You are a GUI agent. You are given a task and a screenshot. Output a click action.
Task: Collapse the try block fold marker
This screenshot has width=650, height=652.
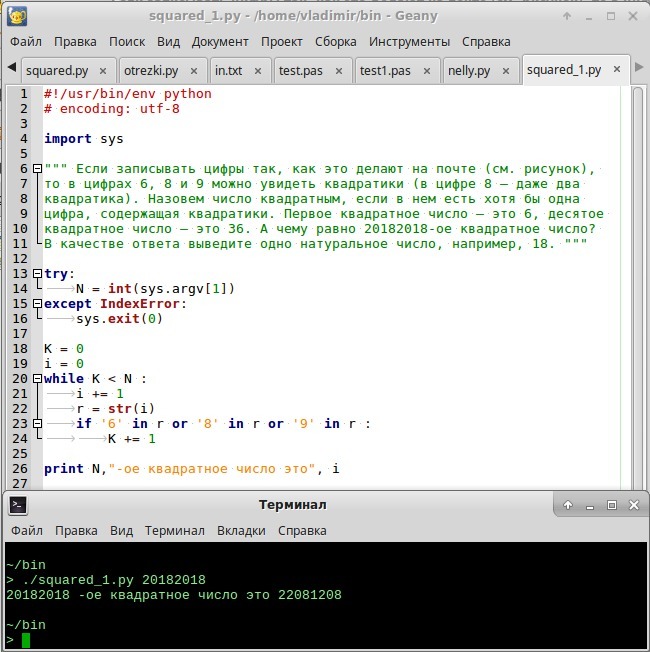tap(38, 274)
